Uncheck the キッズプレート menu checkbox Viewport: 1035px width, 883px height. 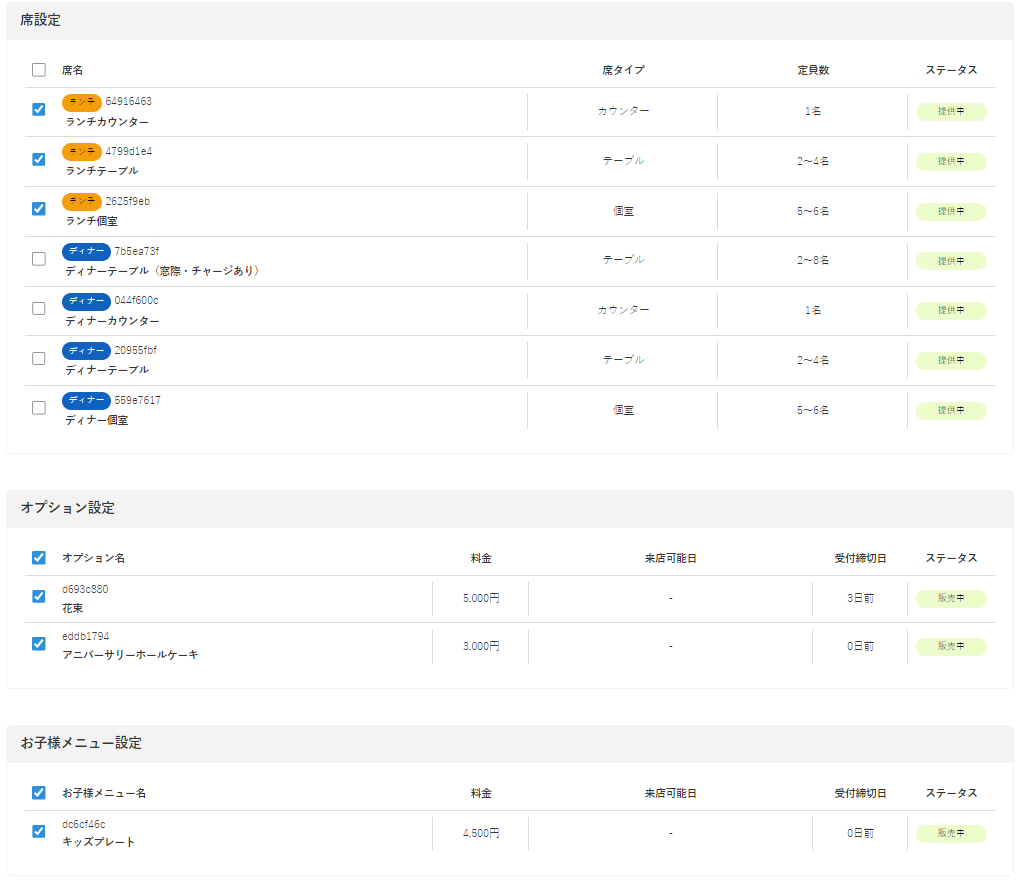coord(39,831)
